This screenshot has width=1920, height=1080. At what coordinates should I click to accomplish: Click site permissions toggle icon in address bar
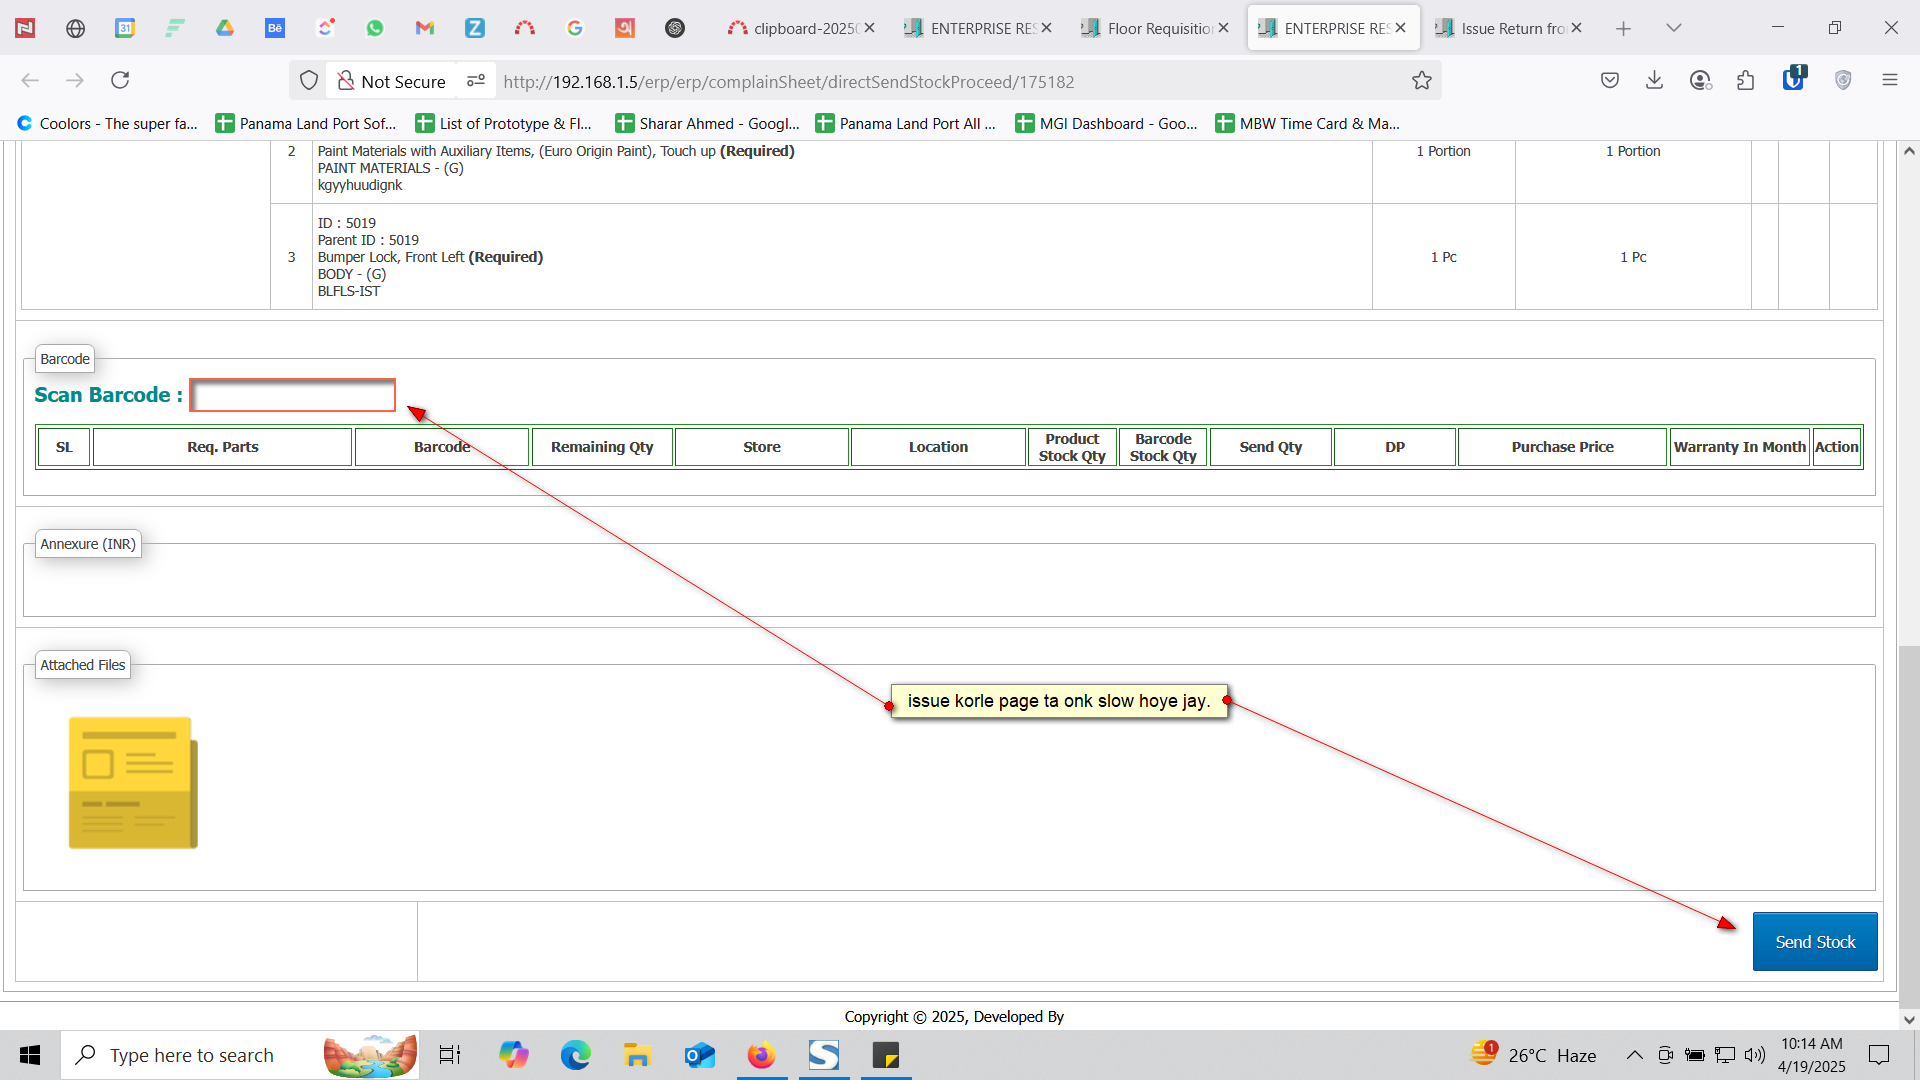(x=476, y=81)
